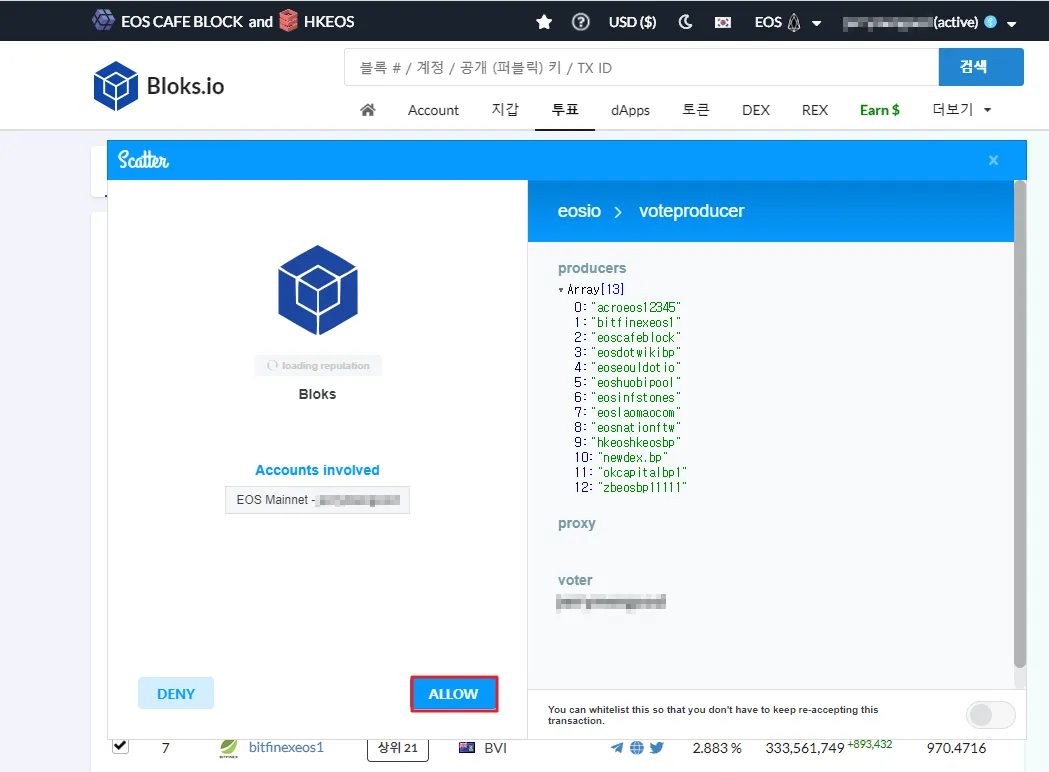
Task: Click the DENY button
Action: tap(176, 694)
